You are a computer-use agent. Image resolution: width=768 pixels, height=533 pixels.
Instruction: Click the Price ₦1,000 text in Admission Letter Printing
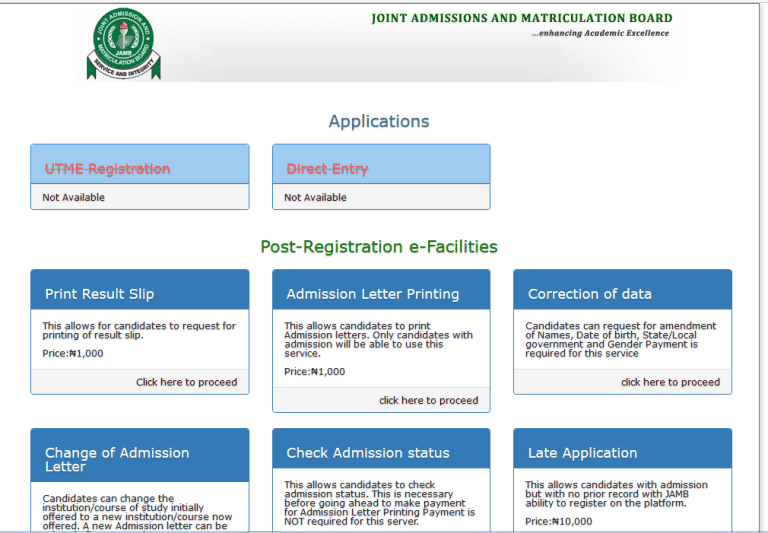click(314, 371)
